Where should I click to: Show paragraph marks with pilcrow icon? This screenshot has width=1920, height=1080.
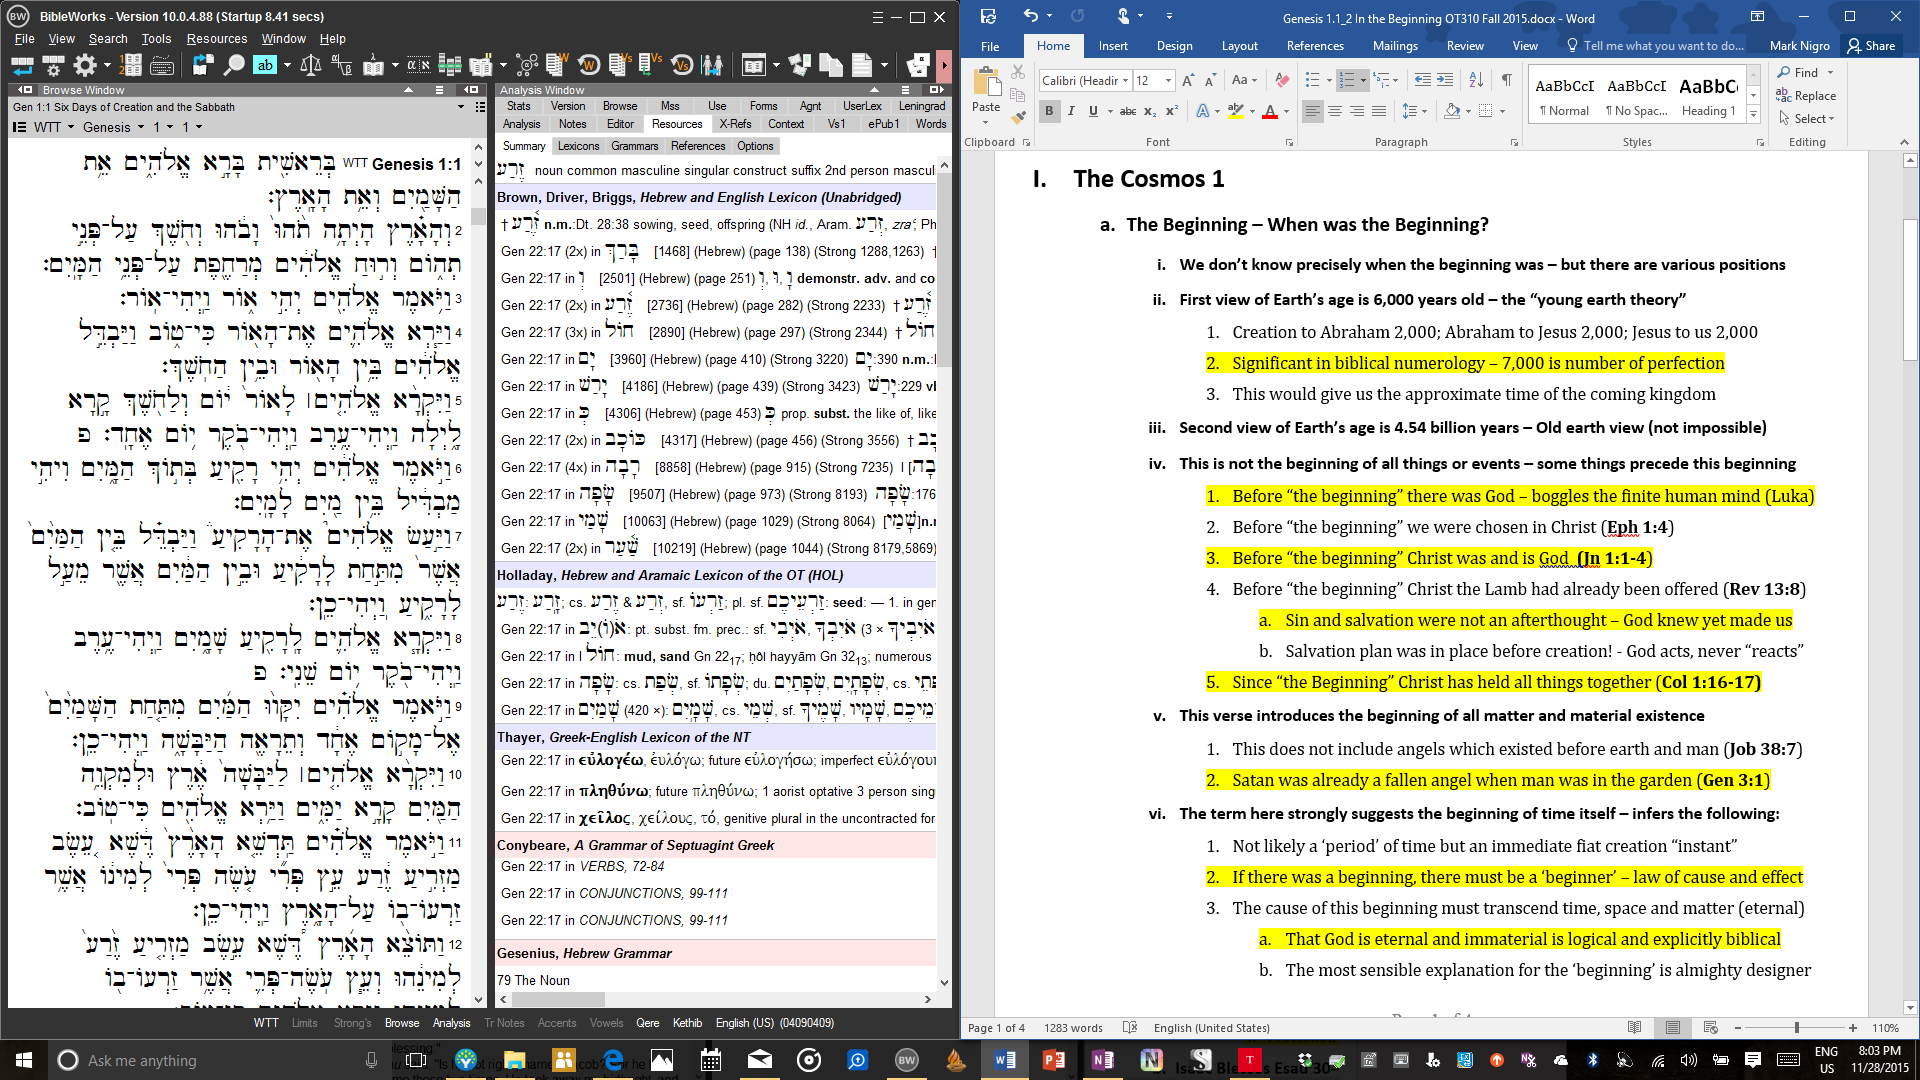[1506, 80]
